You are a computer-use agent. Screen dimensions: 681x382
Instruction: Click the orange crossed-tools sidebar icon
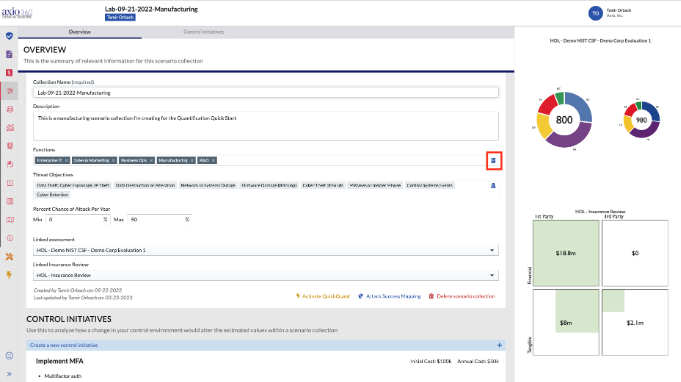pos(9,257)
